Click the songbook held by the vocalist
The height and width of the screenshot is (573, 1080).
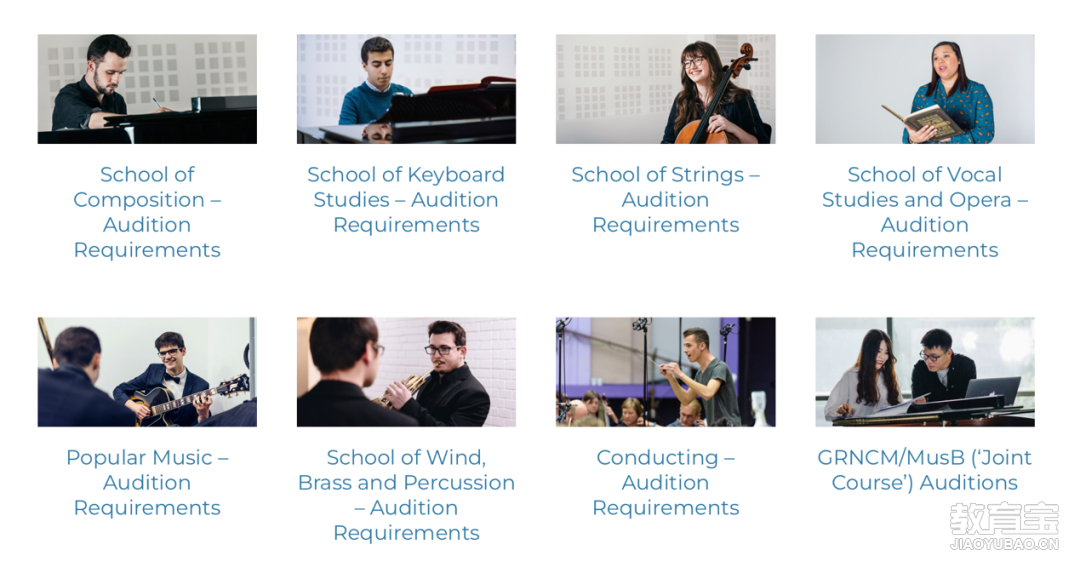tap(923, 123)
